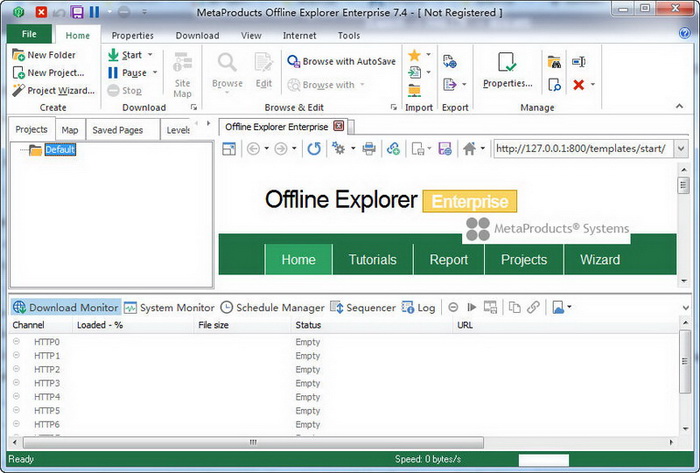Go to browser home page icon
700x473 pixels.
tap(469, 149)
